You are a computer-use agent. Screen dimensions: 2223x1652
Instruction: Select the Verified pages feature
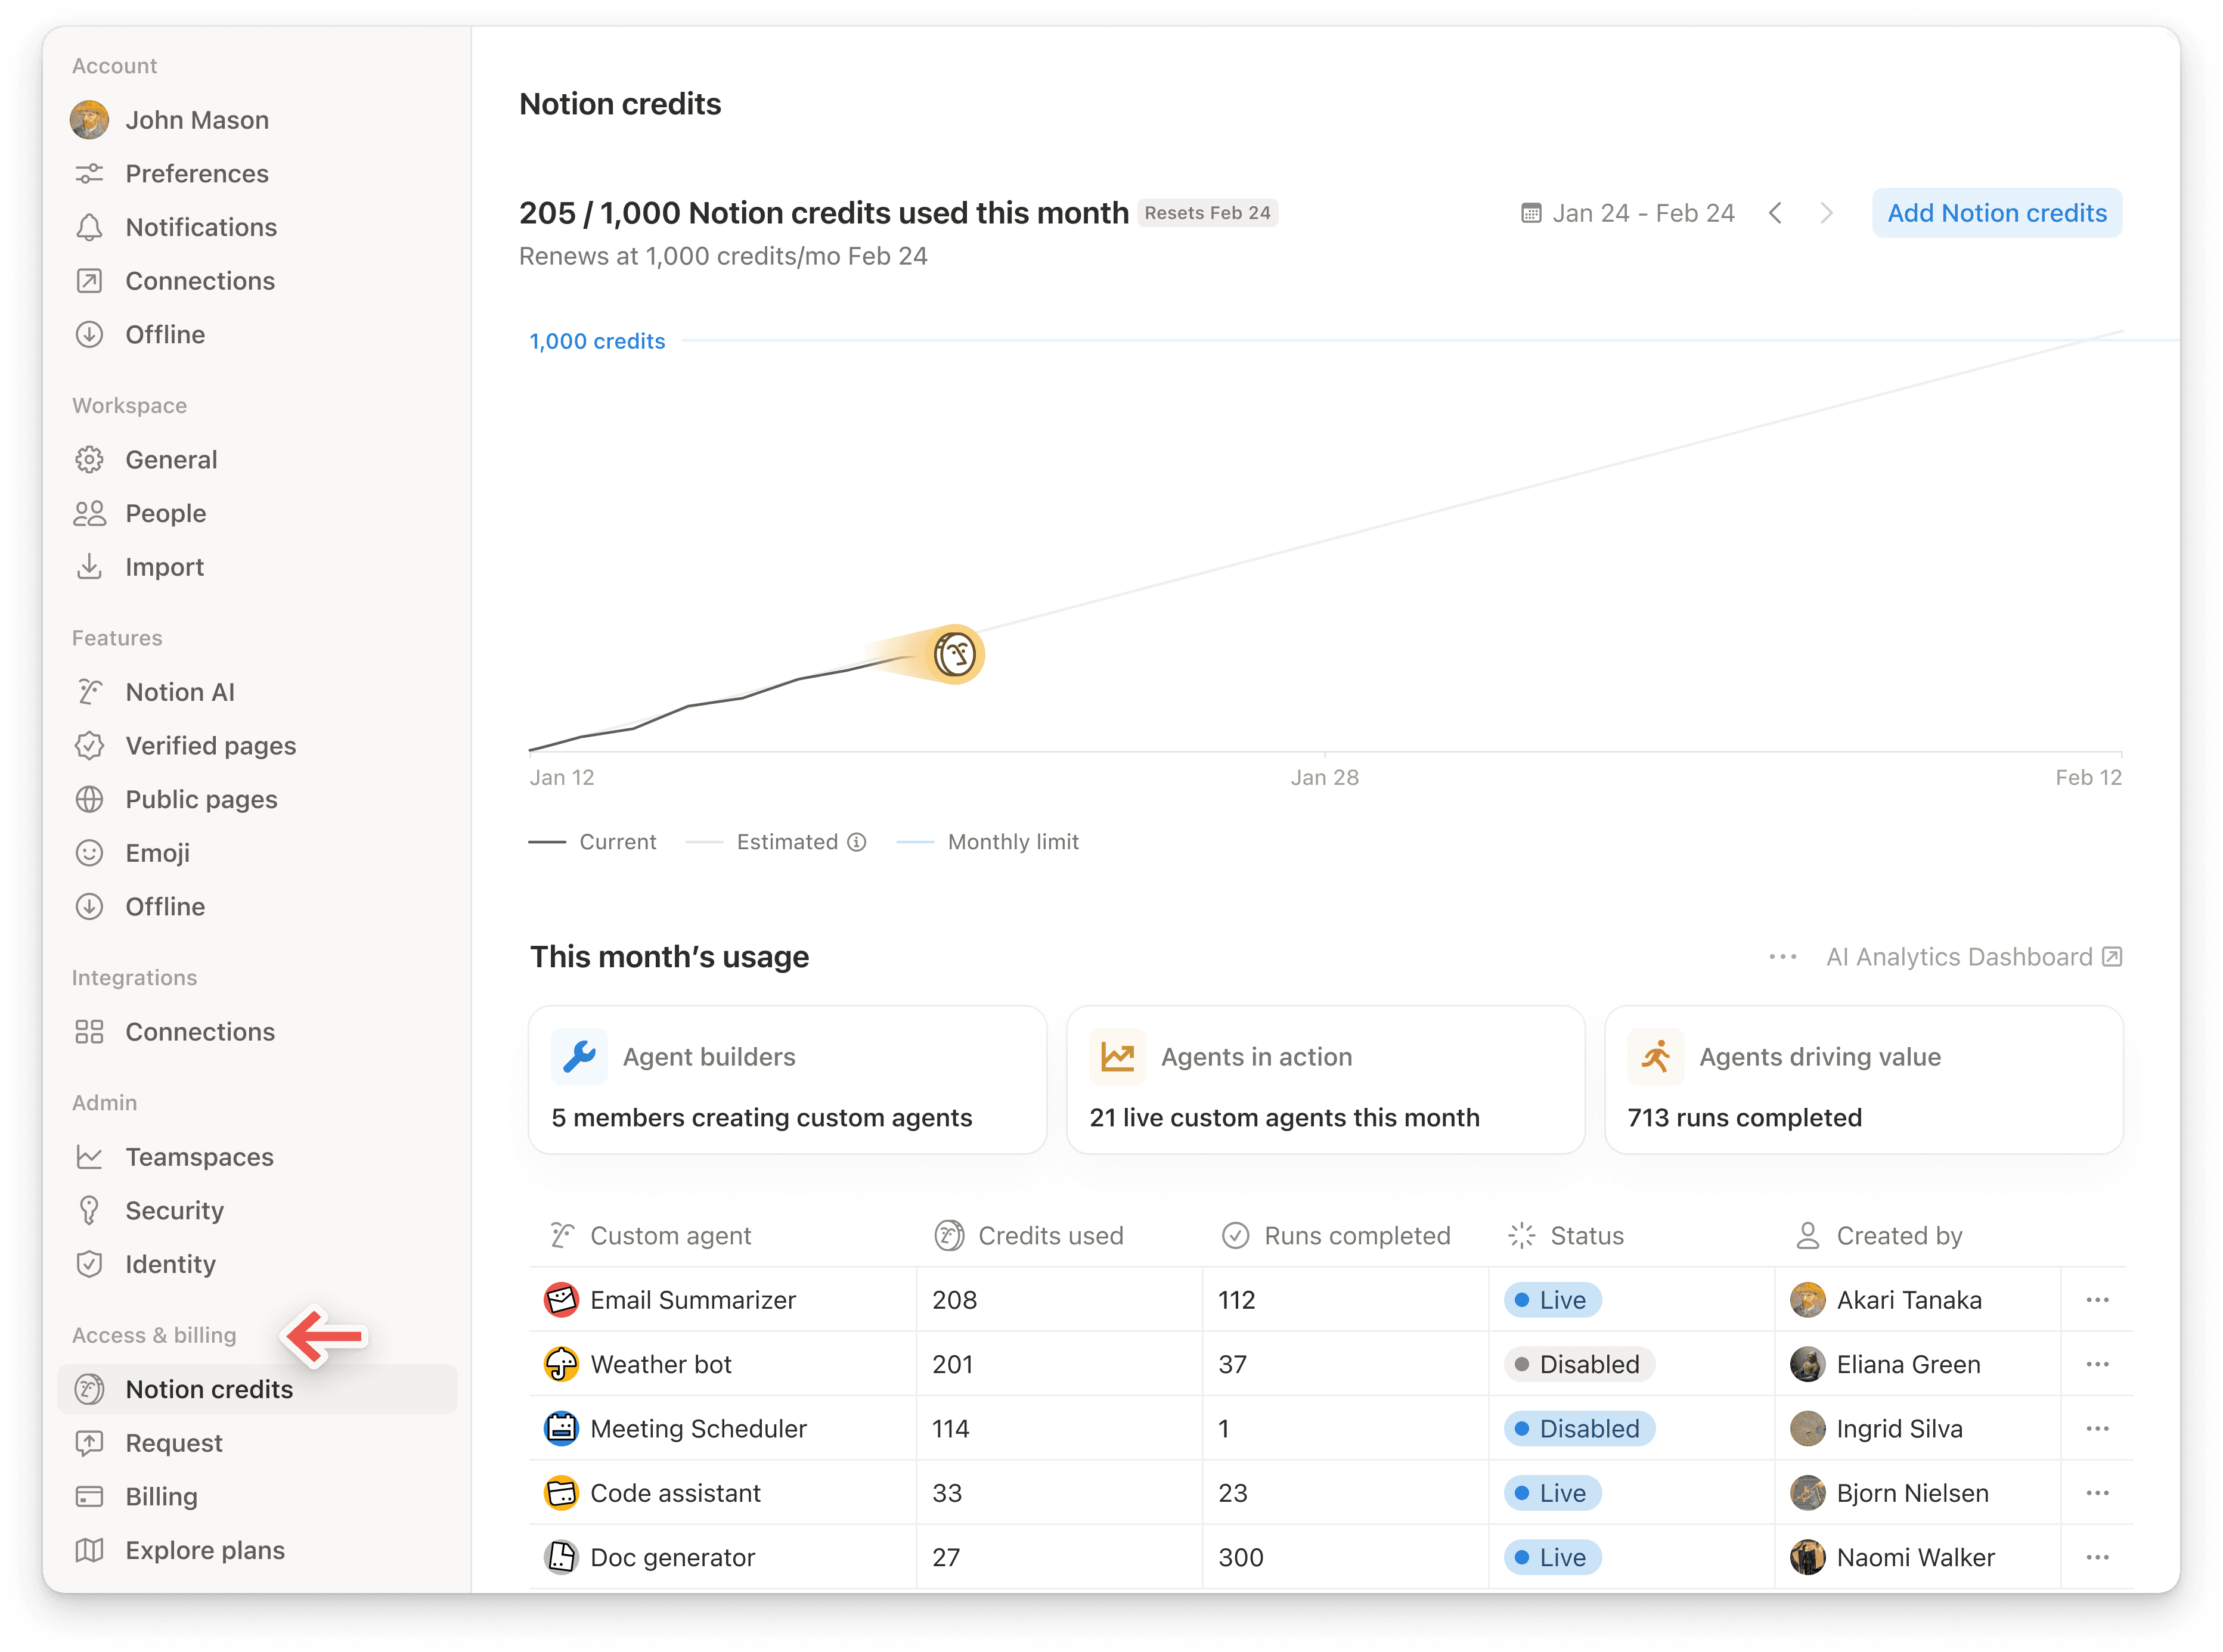pyautogui.click(x=210, y=745)
